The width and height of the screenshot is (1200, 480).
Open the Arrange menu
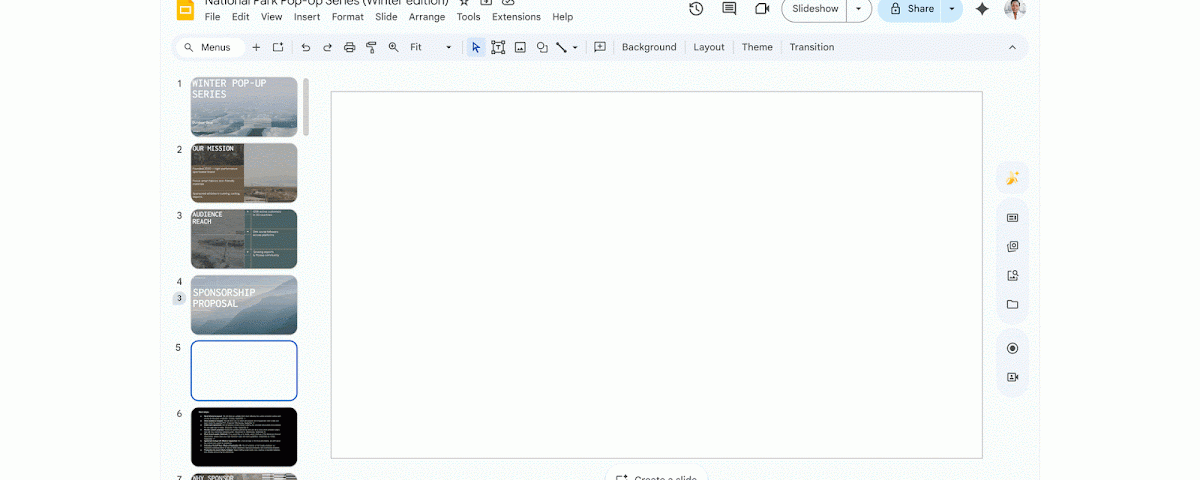coord(427,17)
